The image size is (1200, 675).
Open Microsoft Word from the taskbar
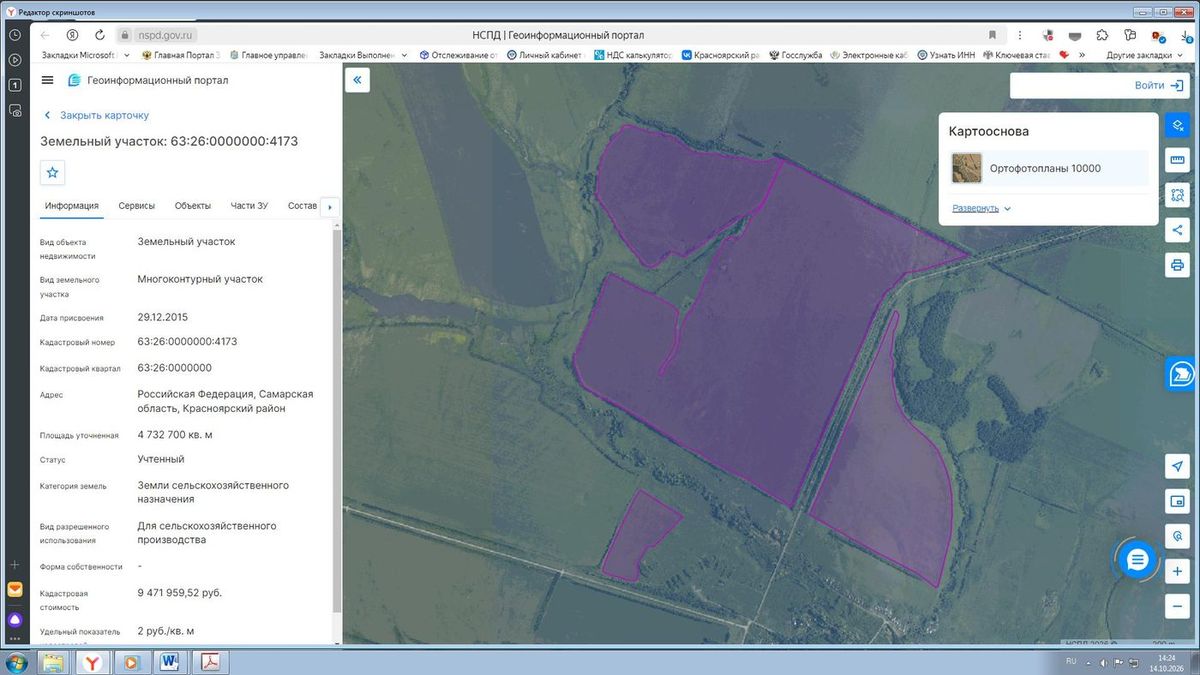(169, 662)
